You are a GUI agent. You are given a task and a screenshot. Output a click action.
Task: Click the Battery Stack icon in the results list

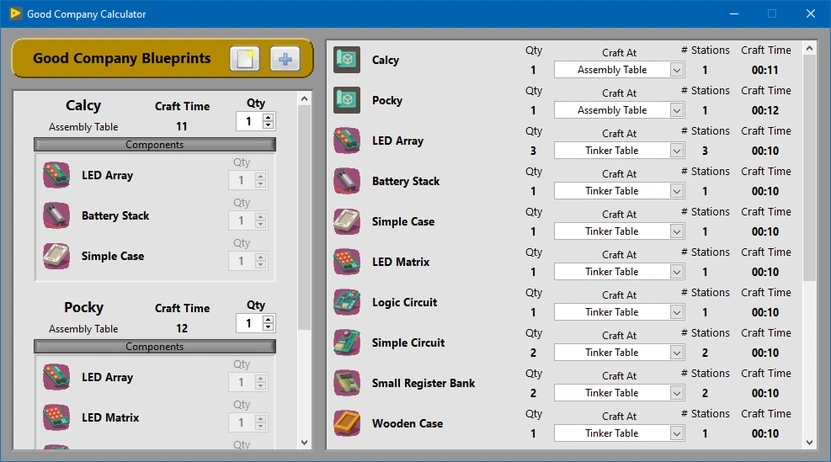pos(347,181)
